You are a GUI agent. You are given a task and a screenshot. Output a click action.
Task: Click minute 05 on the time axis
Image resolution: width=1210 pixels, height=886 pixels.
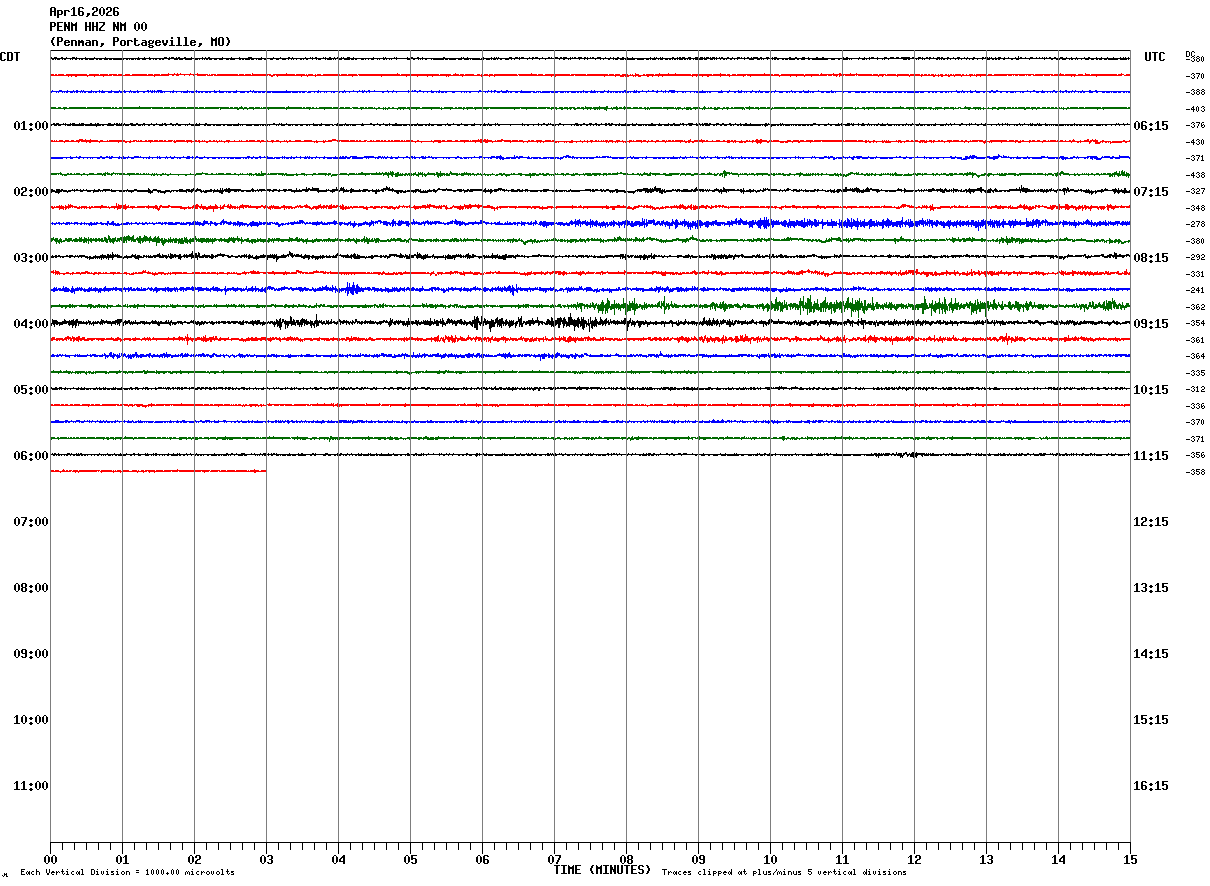pos(410,860)
